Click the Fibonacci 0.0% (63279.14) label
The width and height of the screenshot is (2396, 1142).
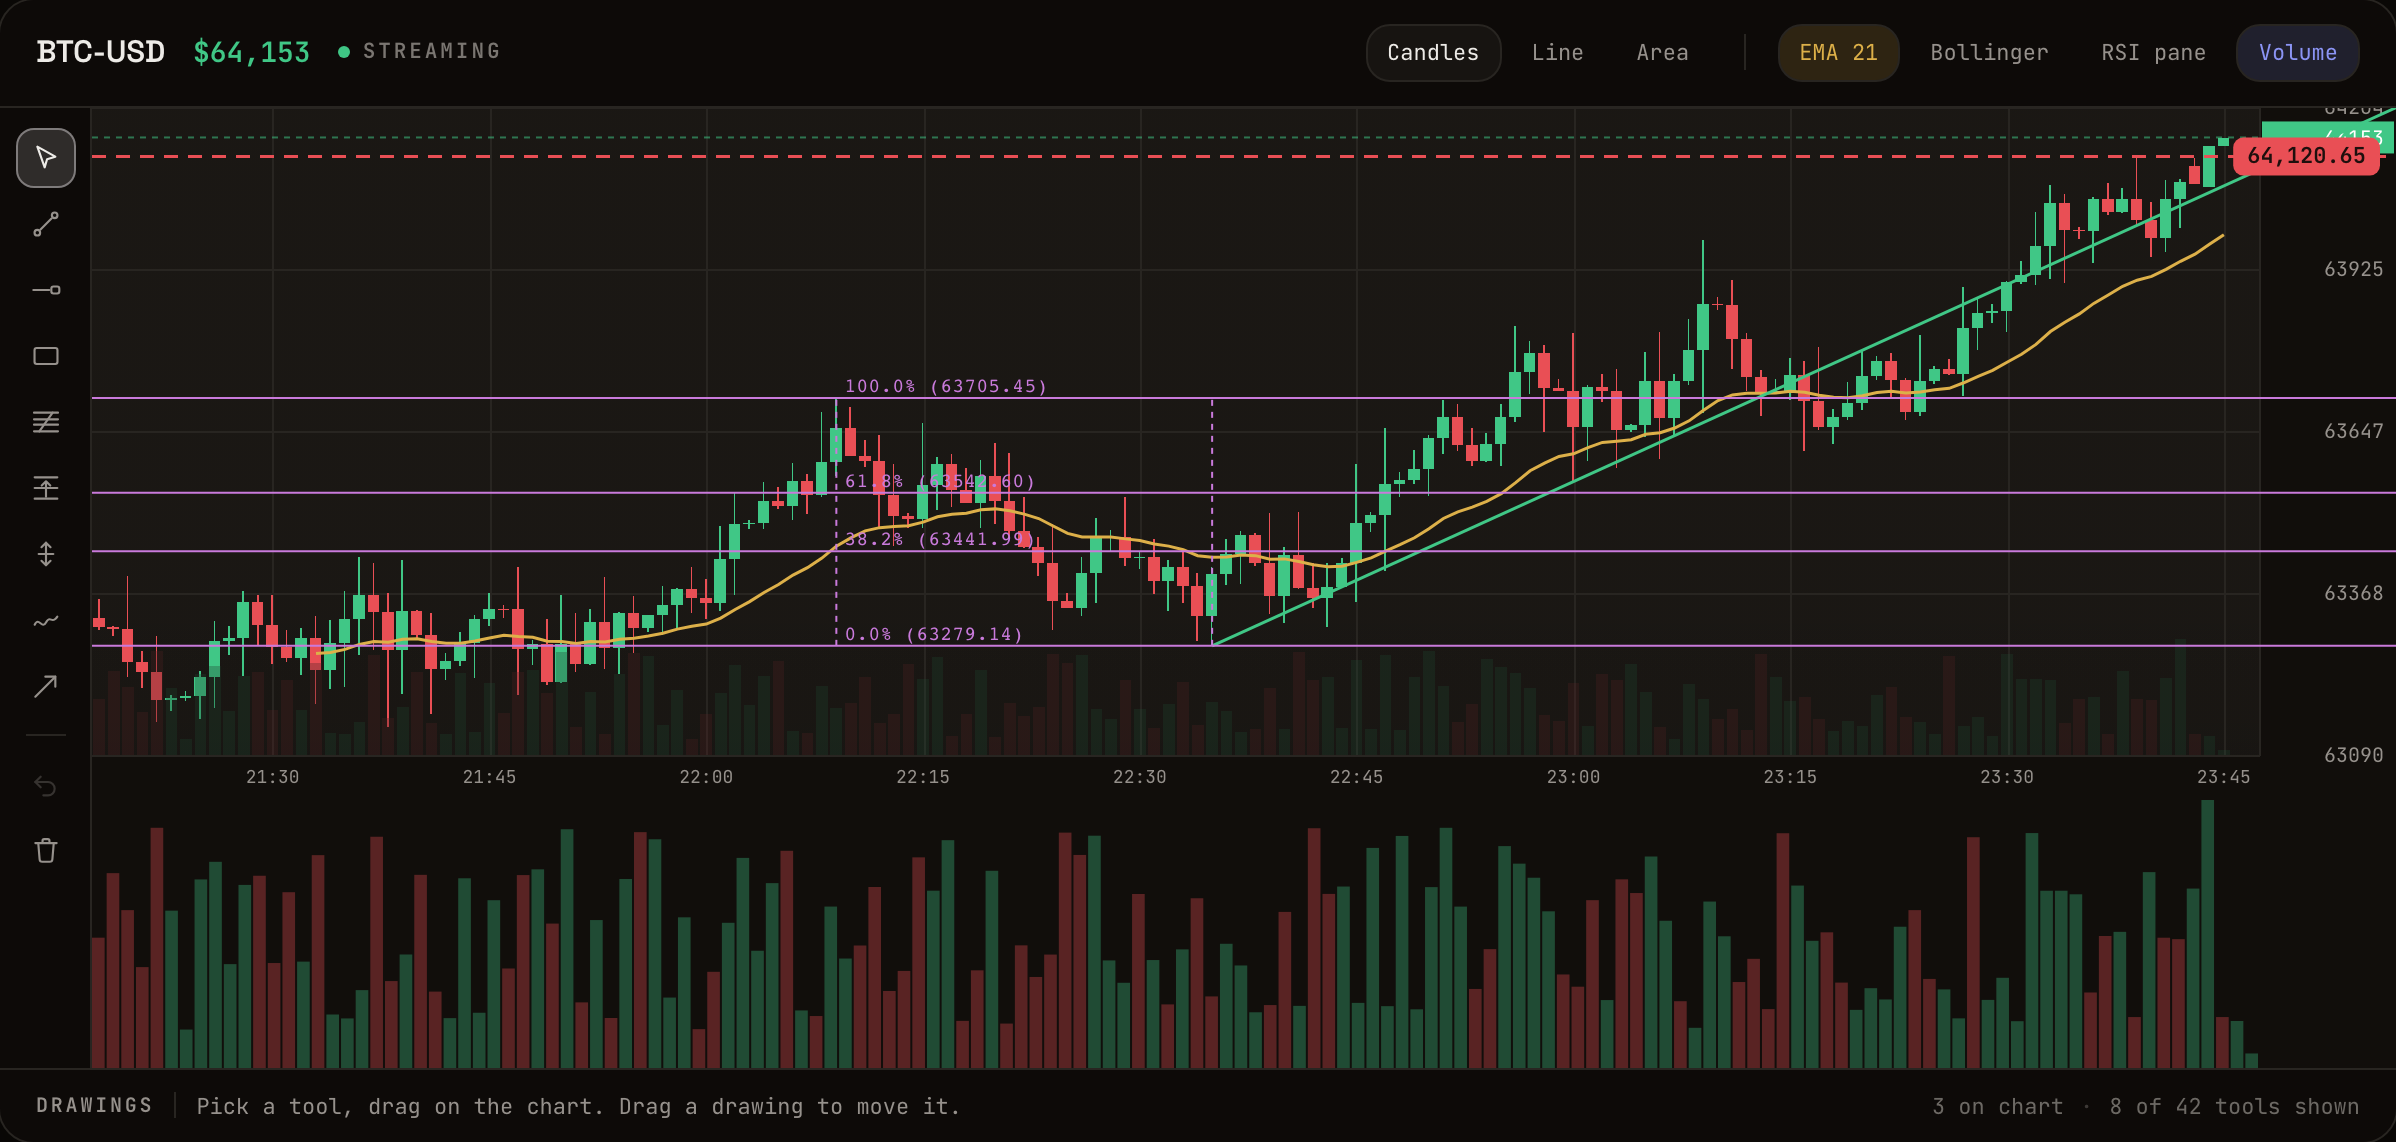[934, 634]
